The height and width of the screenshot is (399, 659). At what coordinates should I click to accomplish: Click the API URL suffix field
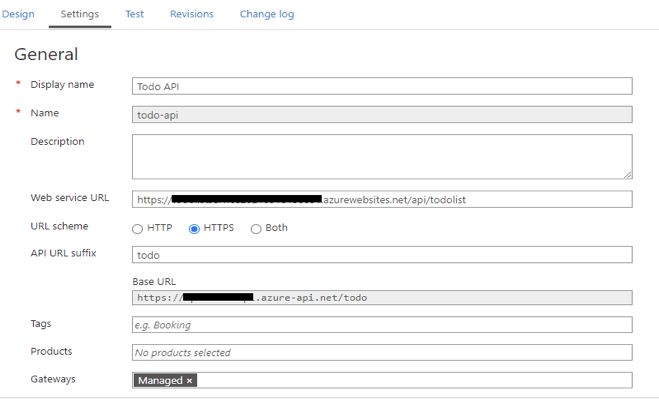pyautogui.click(x=382, y=255)
